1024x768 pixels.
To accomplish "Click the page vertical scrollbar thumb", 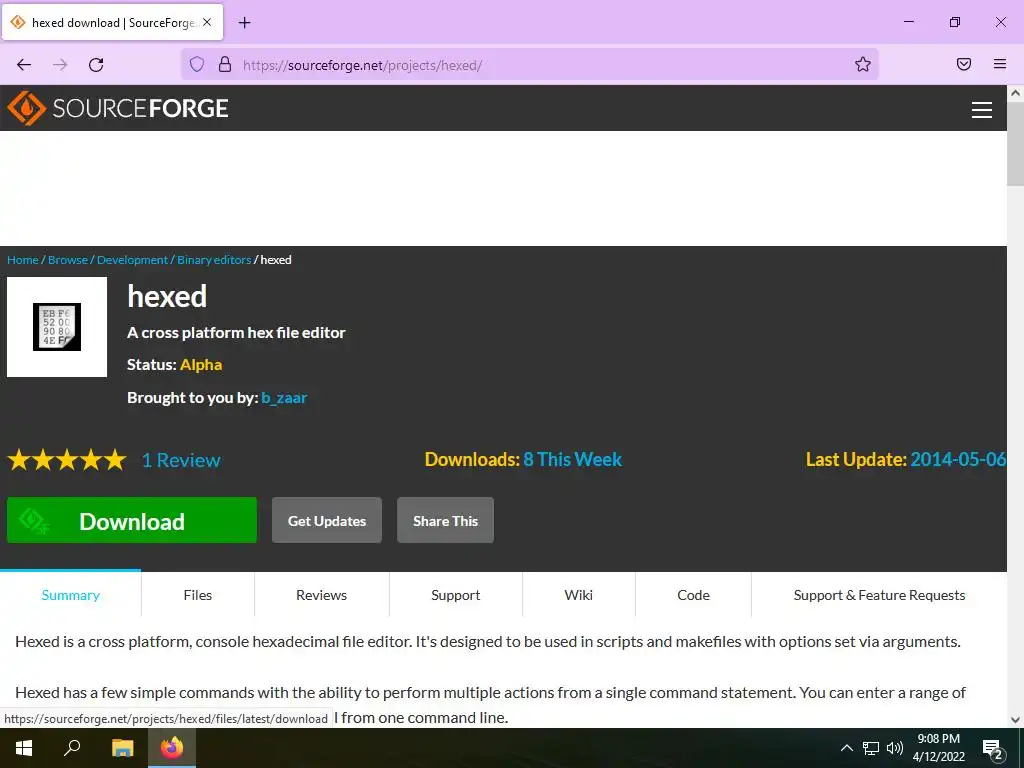I will coord(1016,144).
